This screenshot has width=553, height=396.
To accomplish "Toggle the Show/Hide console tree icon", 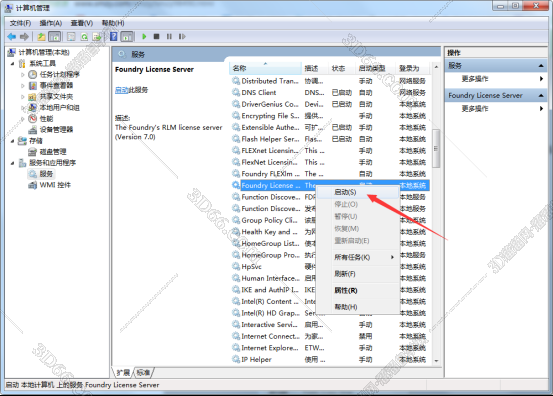I will point(54,36).
